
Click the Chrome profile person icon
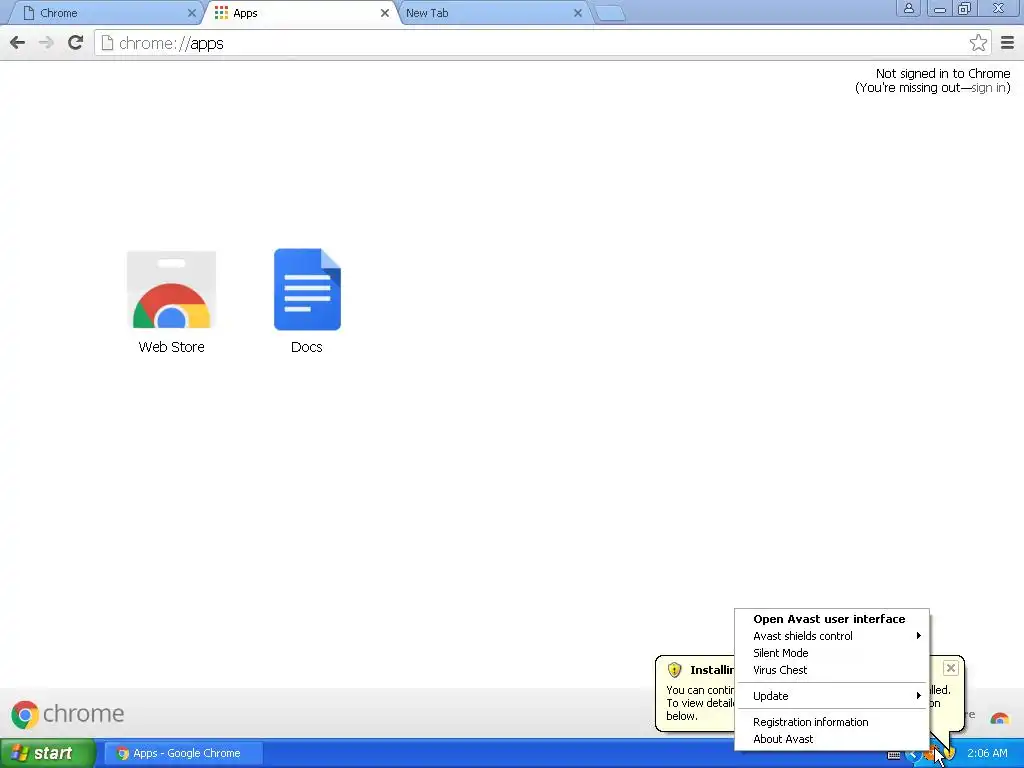pos(908,8)
